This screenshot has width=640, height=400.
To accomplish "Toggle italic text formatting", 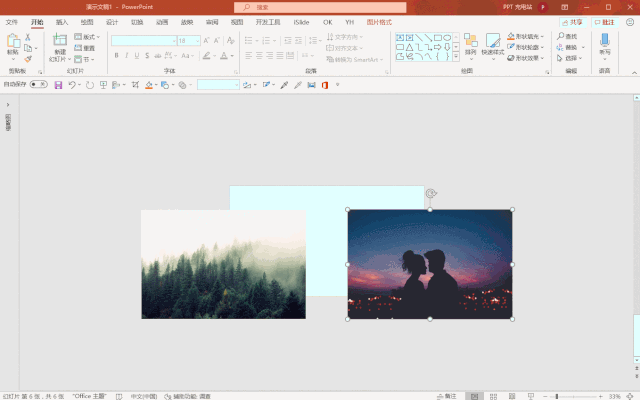I will 127,56.
